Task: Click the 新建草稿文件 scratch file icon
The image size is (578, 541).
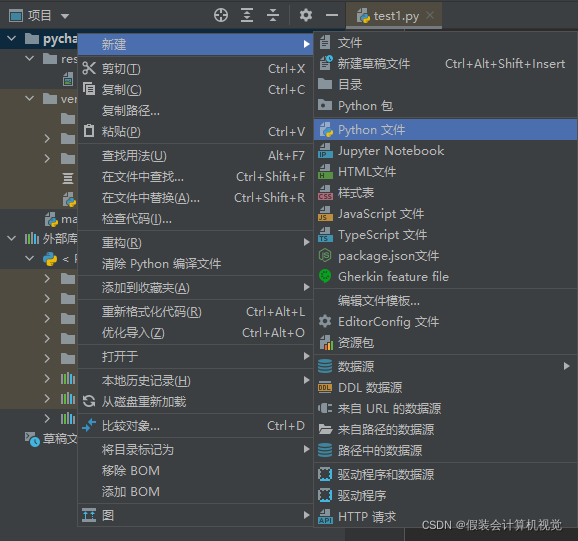Action: (x=325, y=63)
